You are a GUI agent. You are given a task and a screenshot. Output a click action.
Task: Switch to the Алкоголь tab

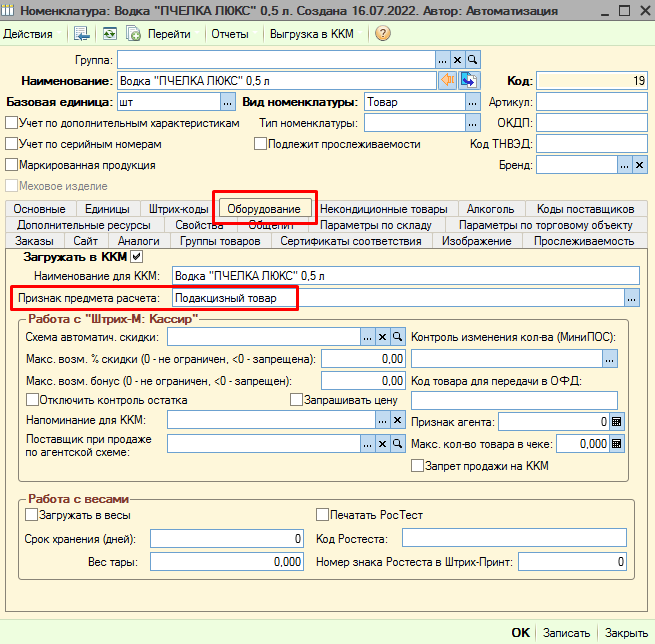click(x=490, y=208)
